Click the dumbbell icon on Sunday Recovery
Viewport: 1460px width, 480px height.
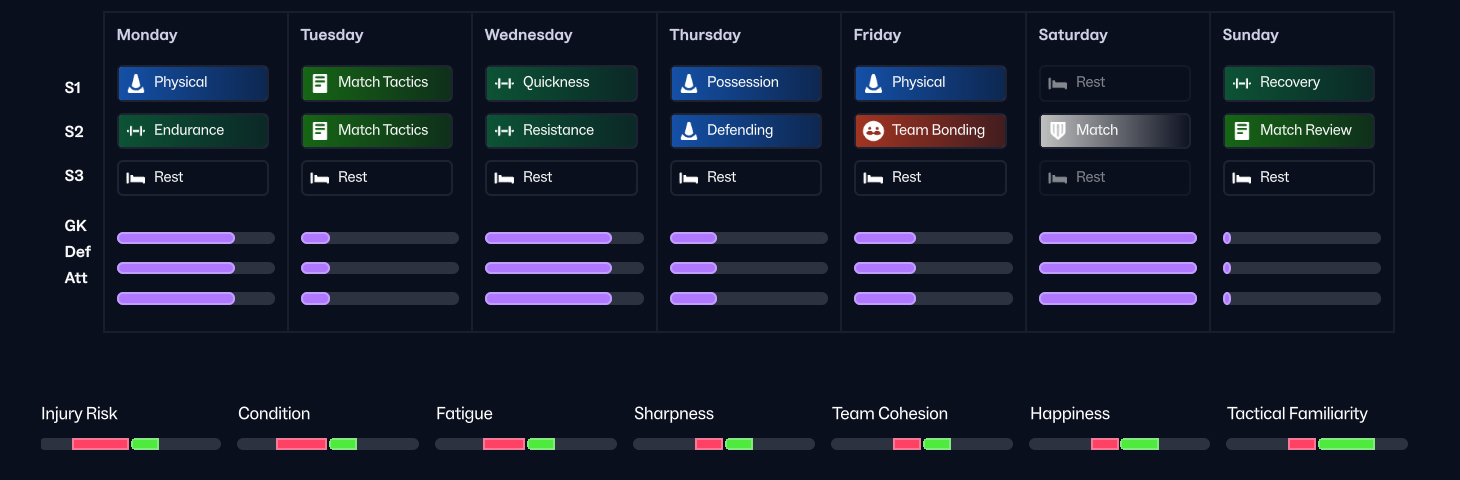point(1241,83)
